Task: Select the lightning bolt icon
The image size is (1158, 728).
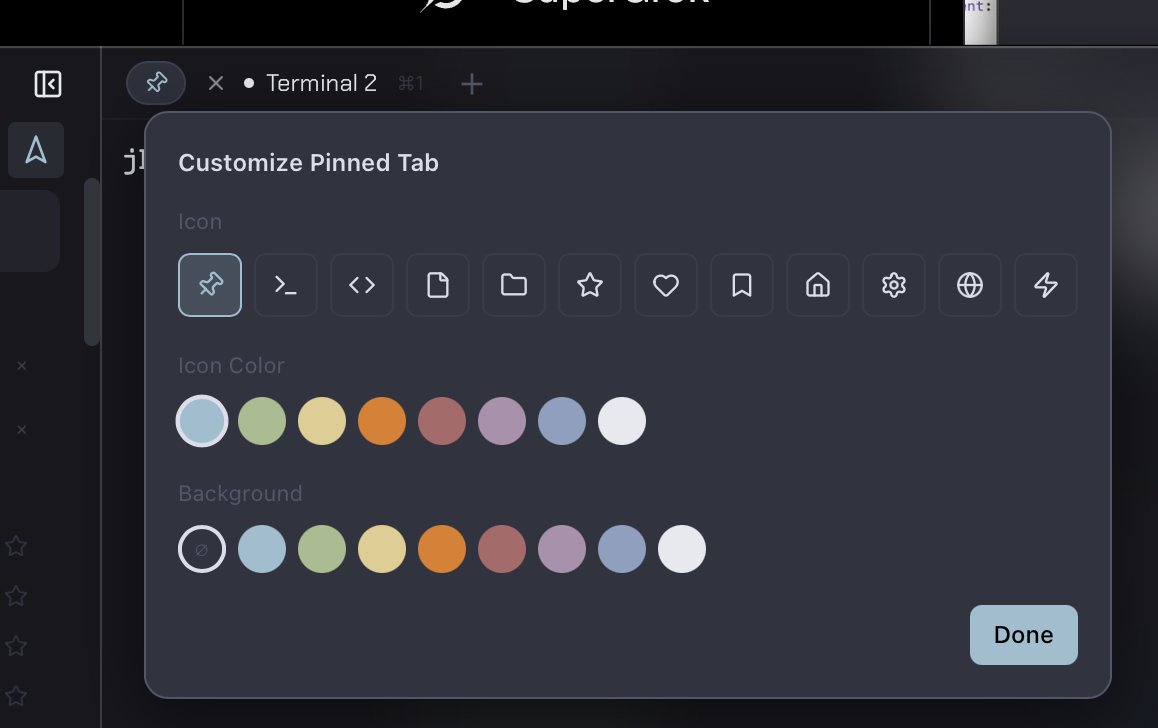Action: click(x=1046, y=285)
